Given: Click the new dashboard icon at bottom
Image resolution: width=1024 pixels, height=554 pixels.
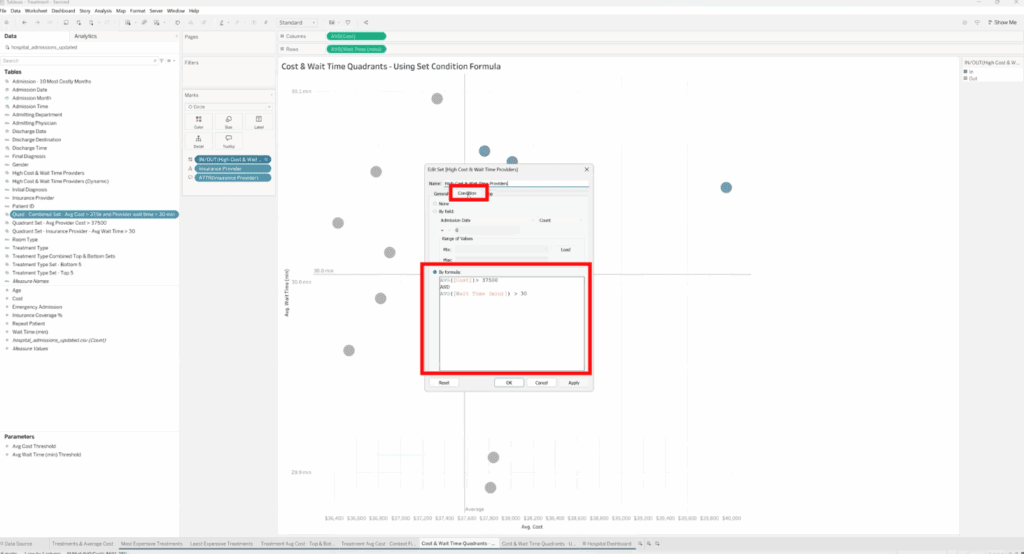Looking at the screenshot, I should pyautogui.click(x=648, y=544).
